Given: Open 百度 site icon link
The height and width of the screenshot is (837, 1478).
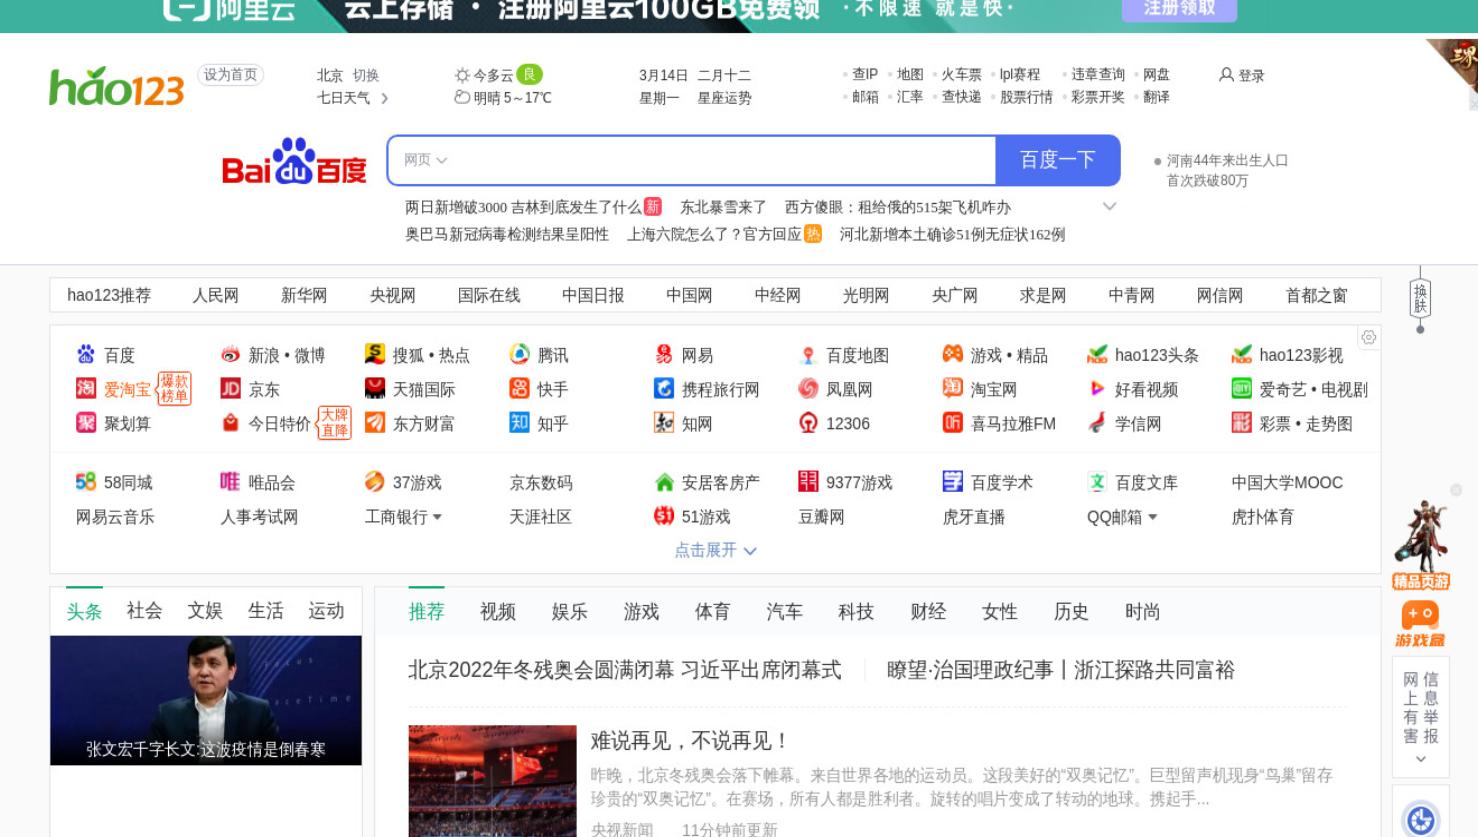Looking at the screenshot, I should [86, 355].
